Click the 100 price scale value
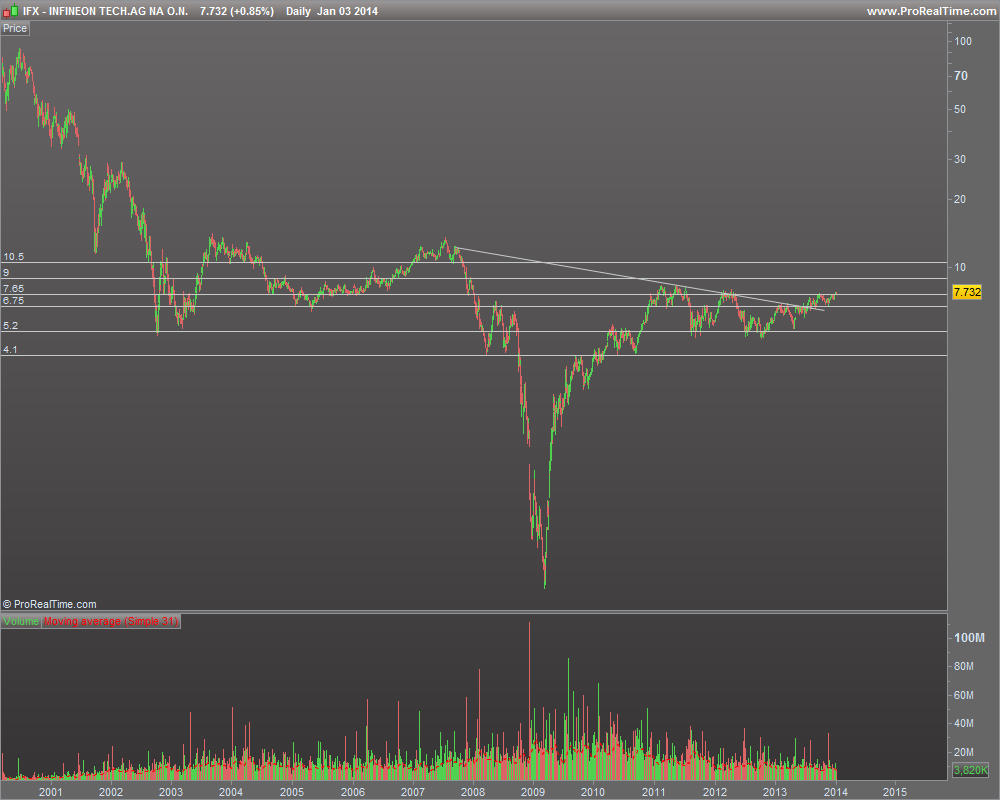 [963, 41]
